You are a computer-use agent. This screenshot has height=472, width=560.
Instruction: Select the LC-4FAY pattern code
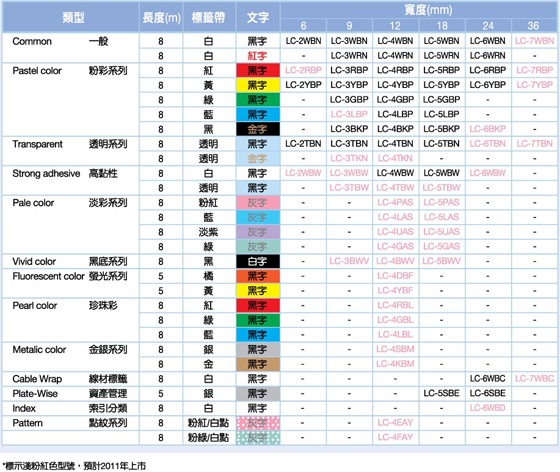(395, 437)
